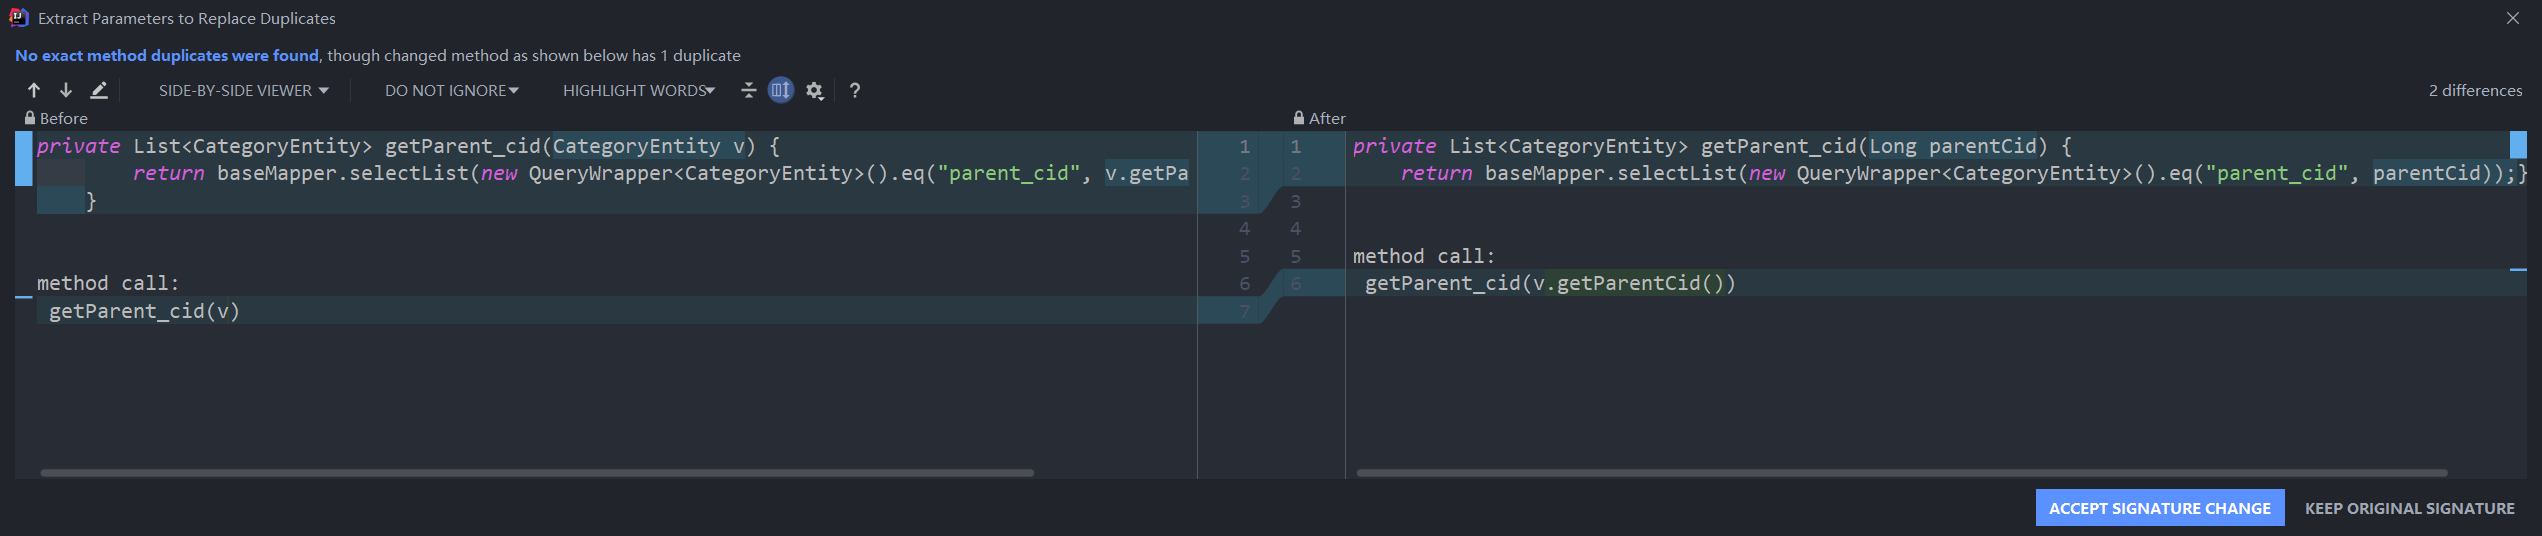Click the IntelliJ dialog title icon
Image resolution: width=2542 pixels, height=536 pixels.
coord(18,17)
